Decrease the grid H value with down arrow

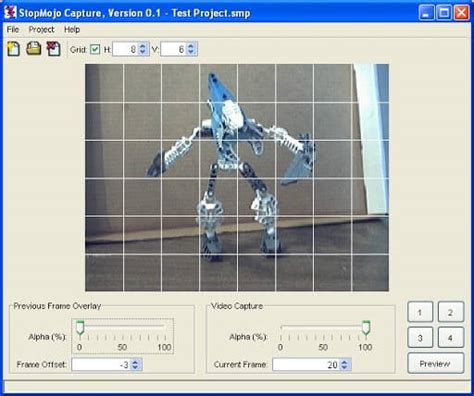143,52
